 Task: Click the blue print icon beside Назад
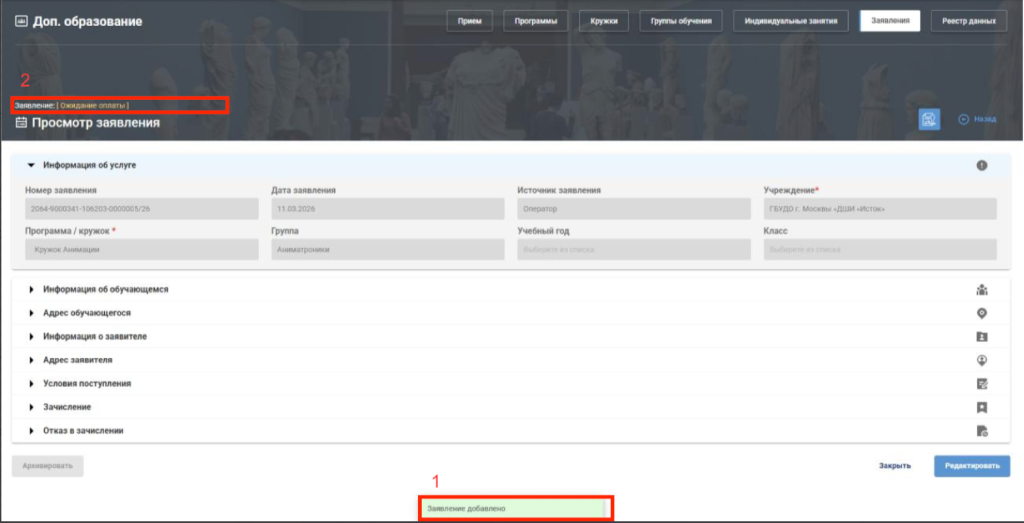click(x=929, y=119)
